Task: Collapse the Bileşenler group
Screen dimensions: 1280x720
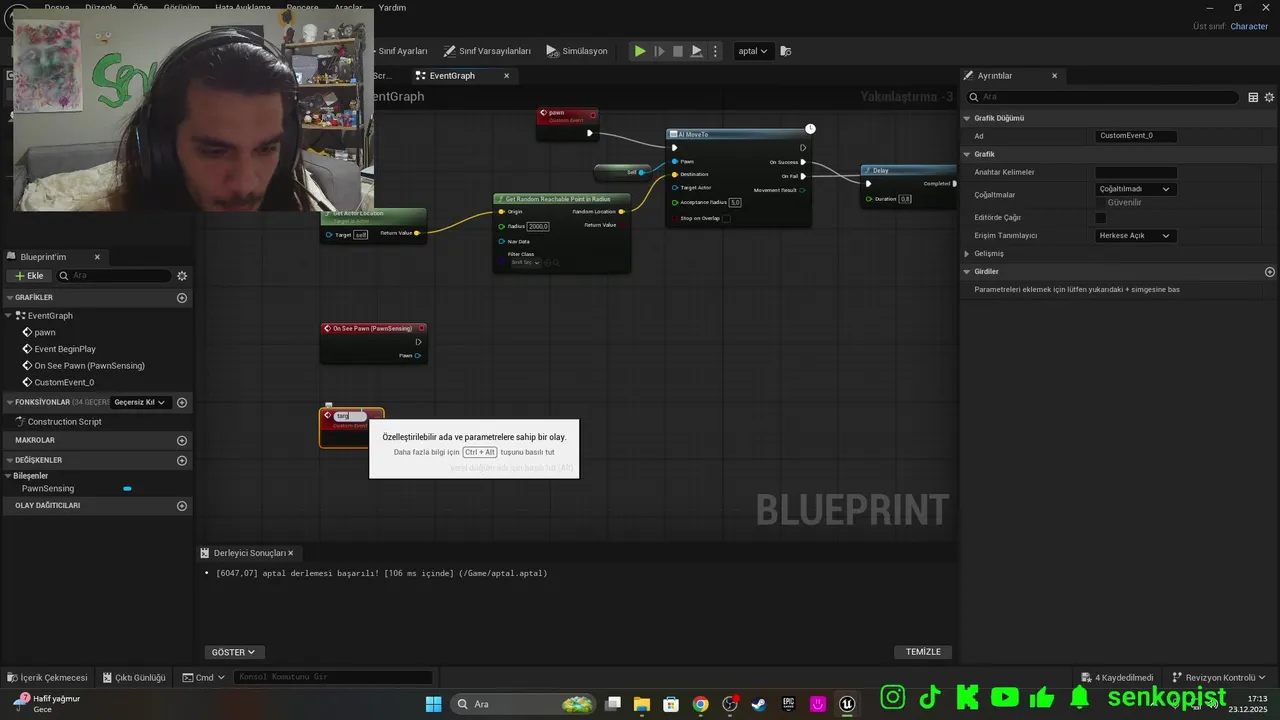Action: coord(9,476)
